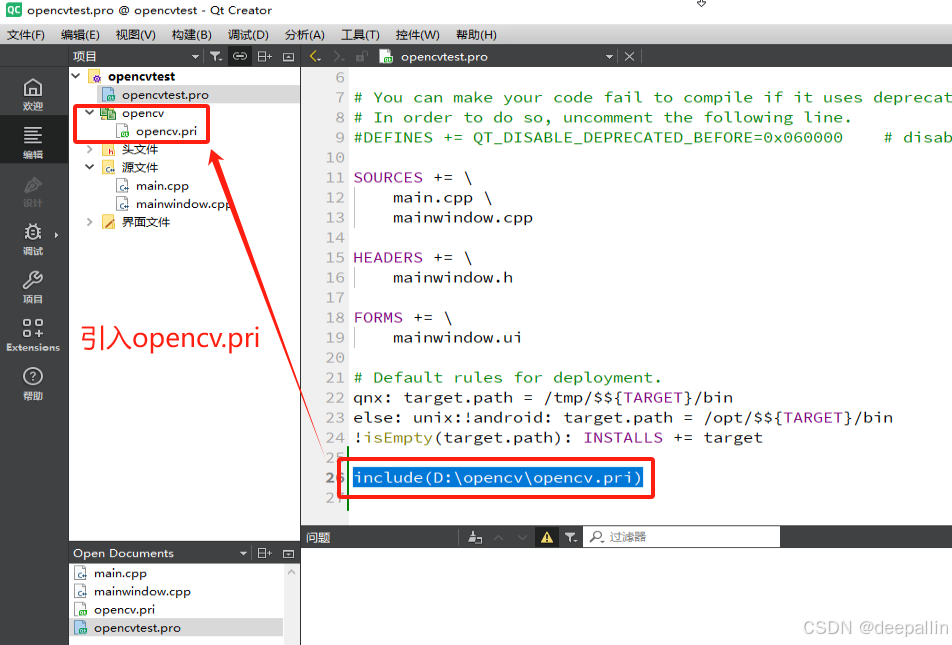
Task: Collapse the 源文件 sources folder
Action: tap(90, 167)
